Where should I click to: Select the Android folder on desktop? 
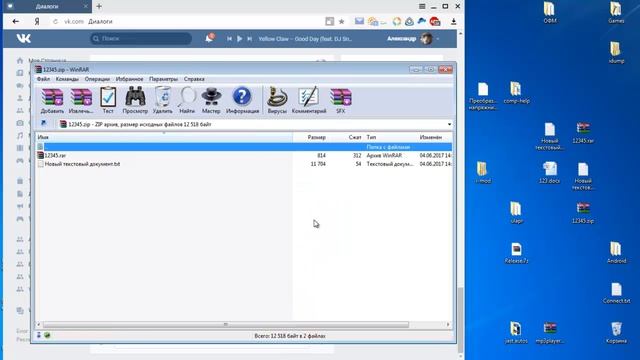tap(616, 253)
